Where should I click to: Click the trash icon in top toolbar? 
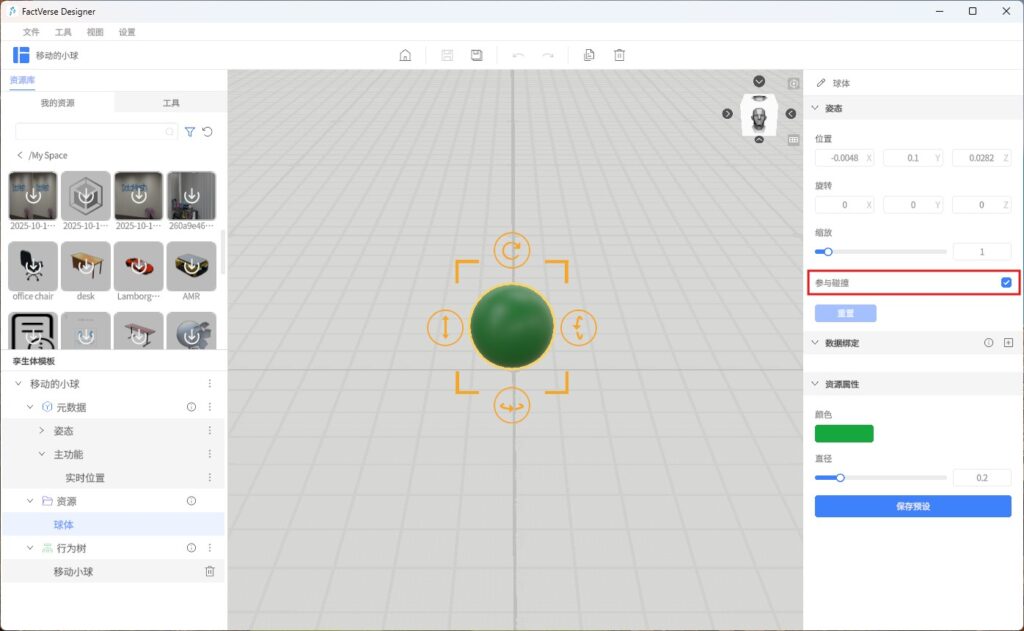pos(619,55)
